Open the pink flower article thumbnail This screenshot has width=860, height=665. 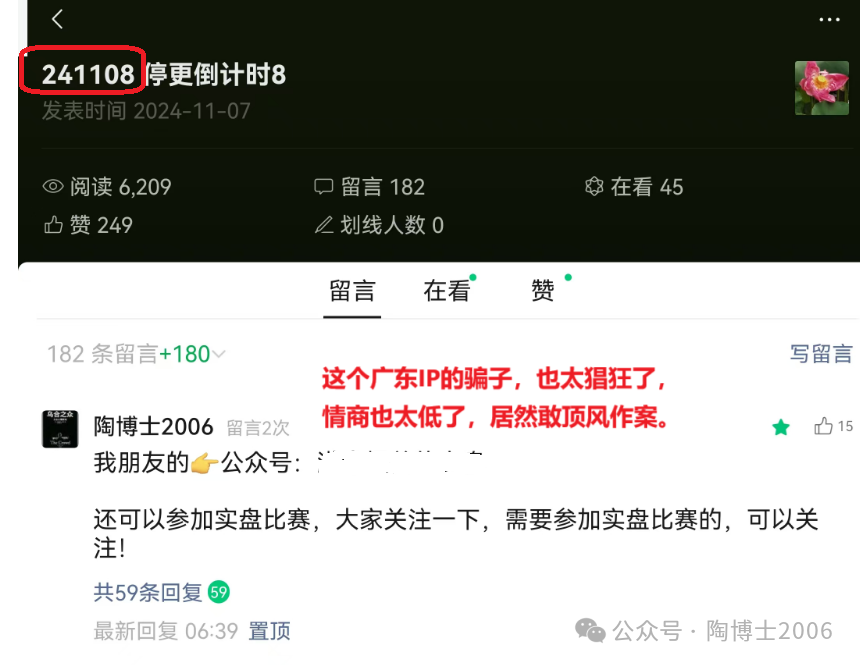[822, 88]
